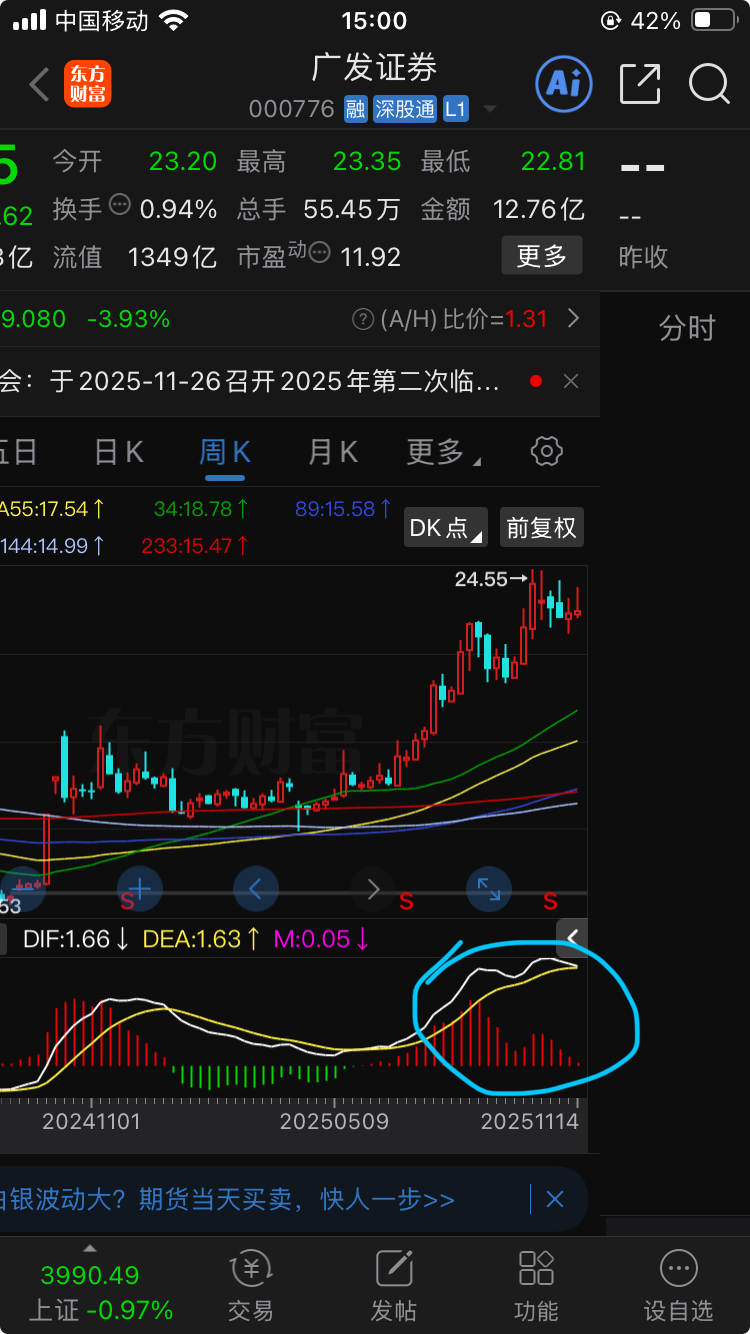Expand the 更多 chart period dropdown

[443, 452]
